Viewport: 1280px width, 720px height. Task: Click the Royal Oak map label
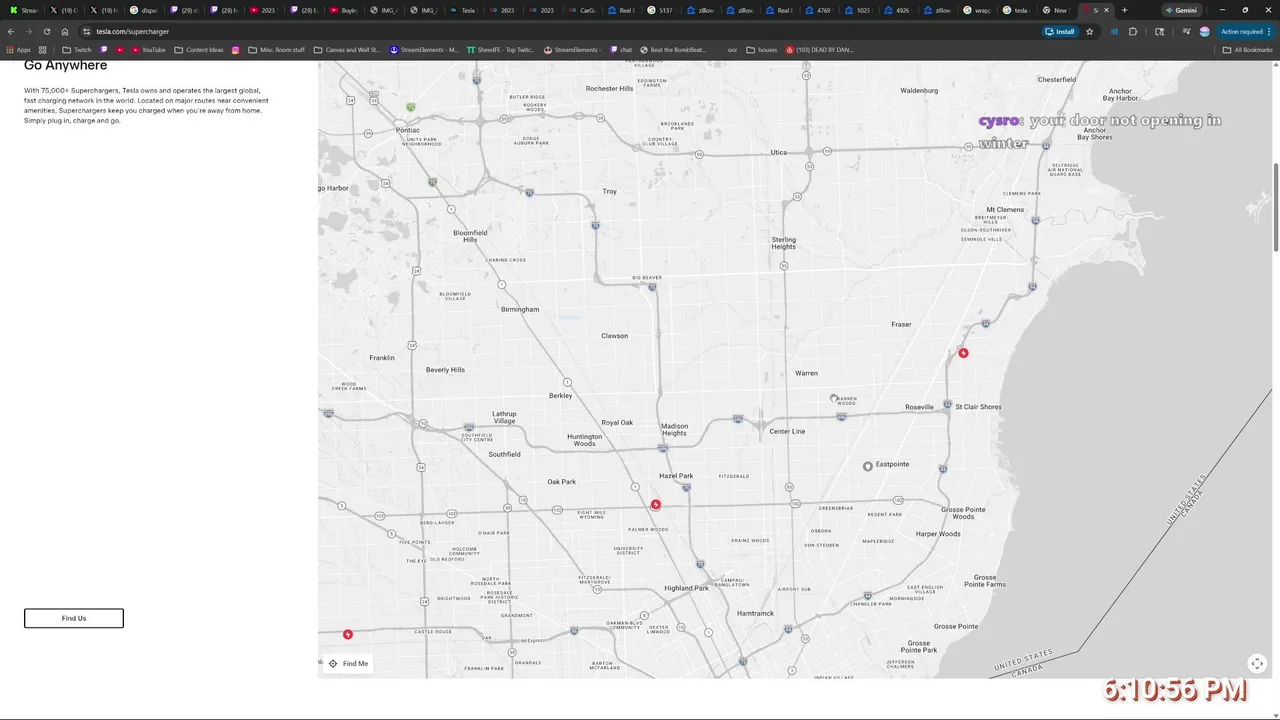click(617, 422)
